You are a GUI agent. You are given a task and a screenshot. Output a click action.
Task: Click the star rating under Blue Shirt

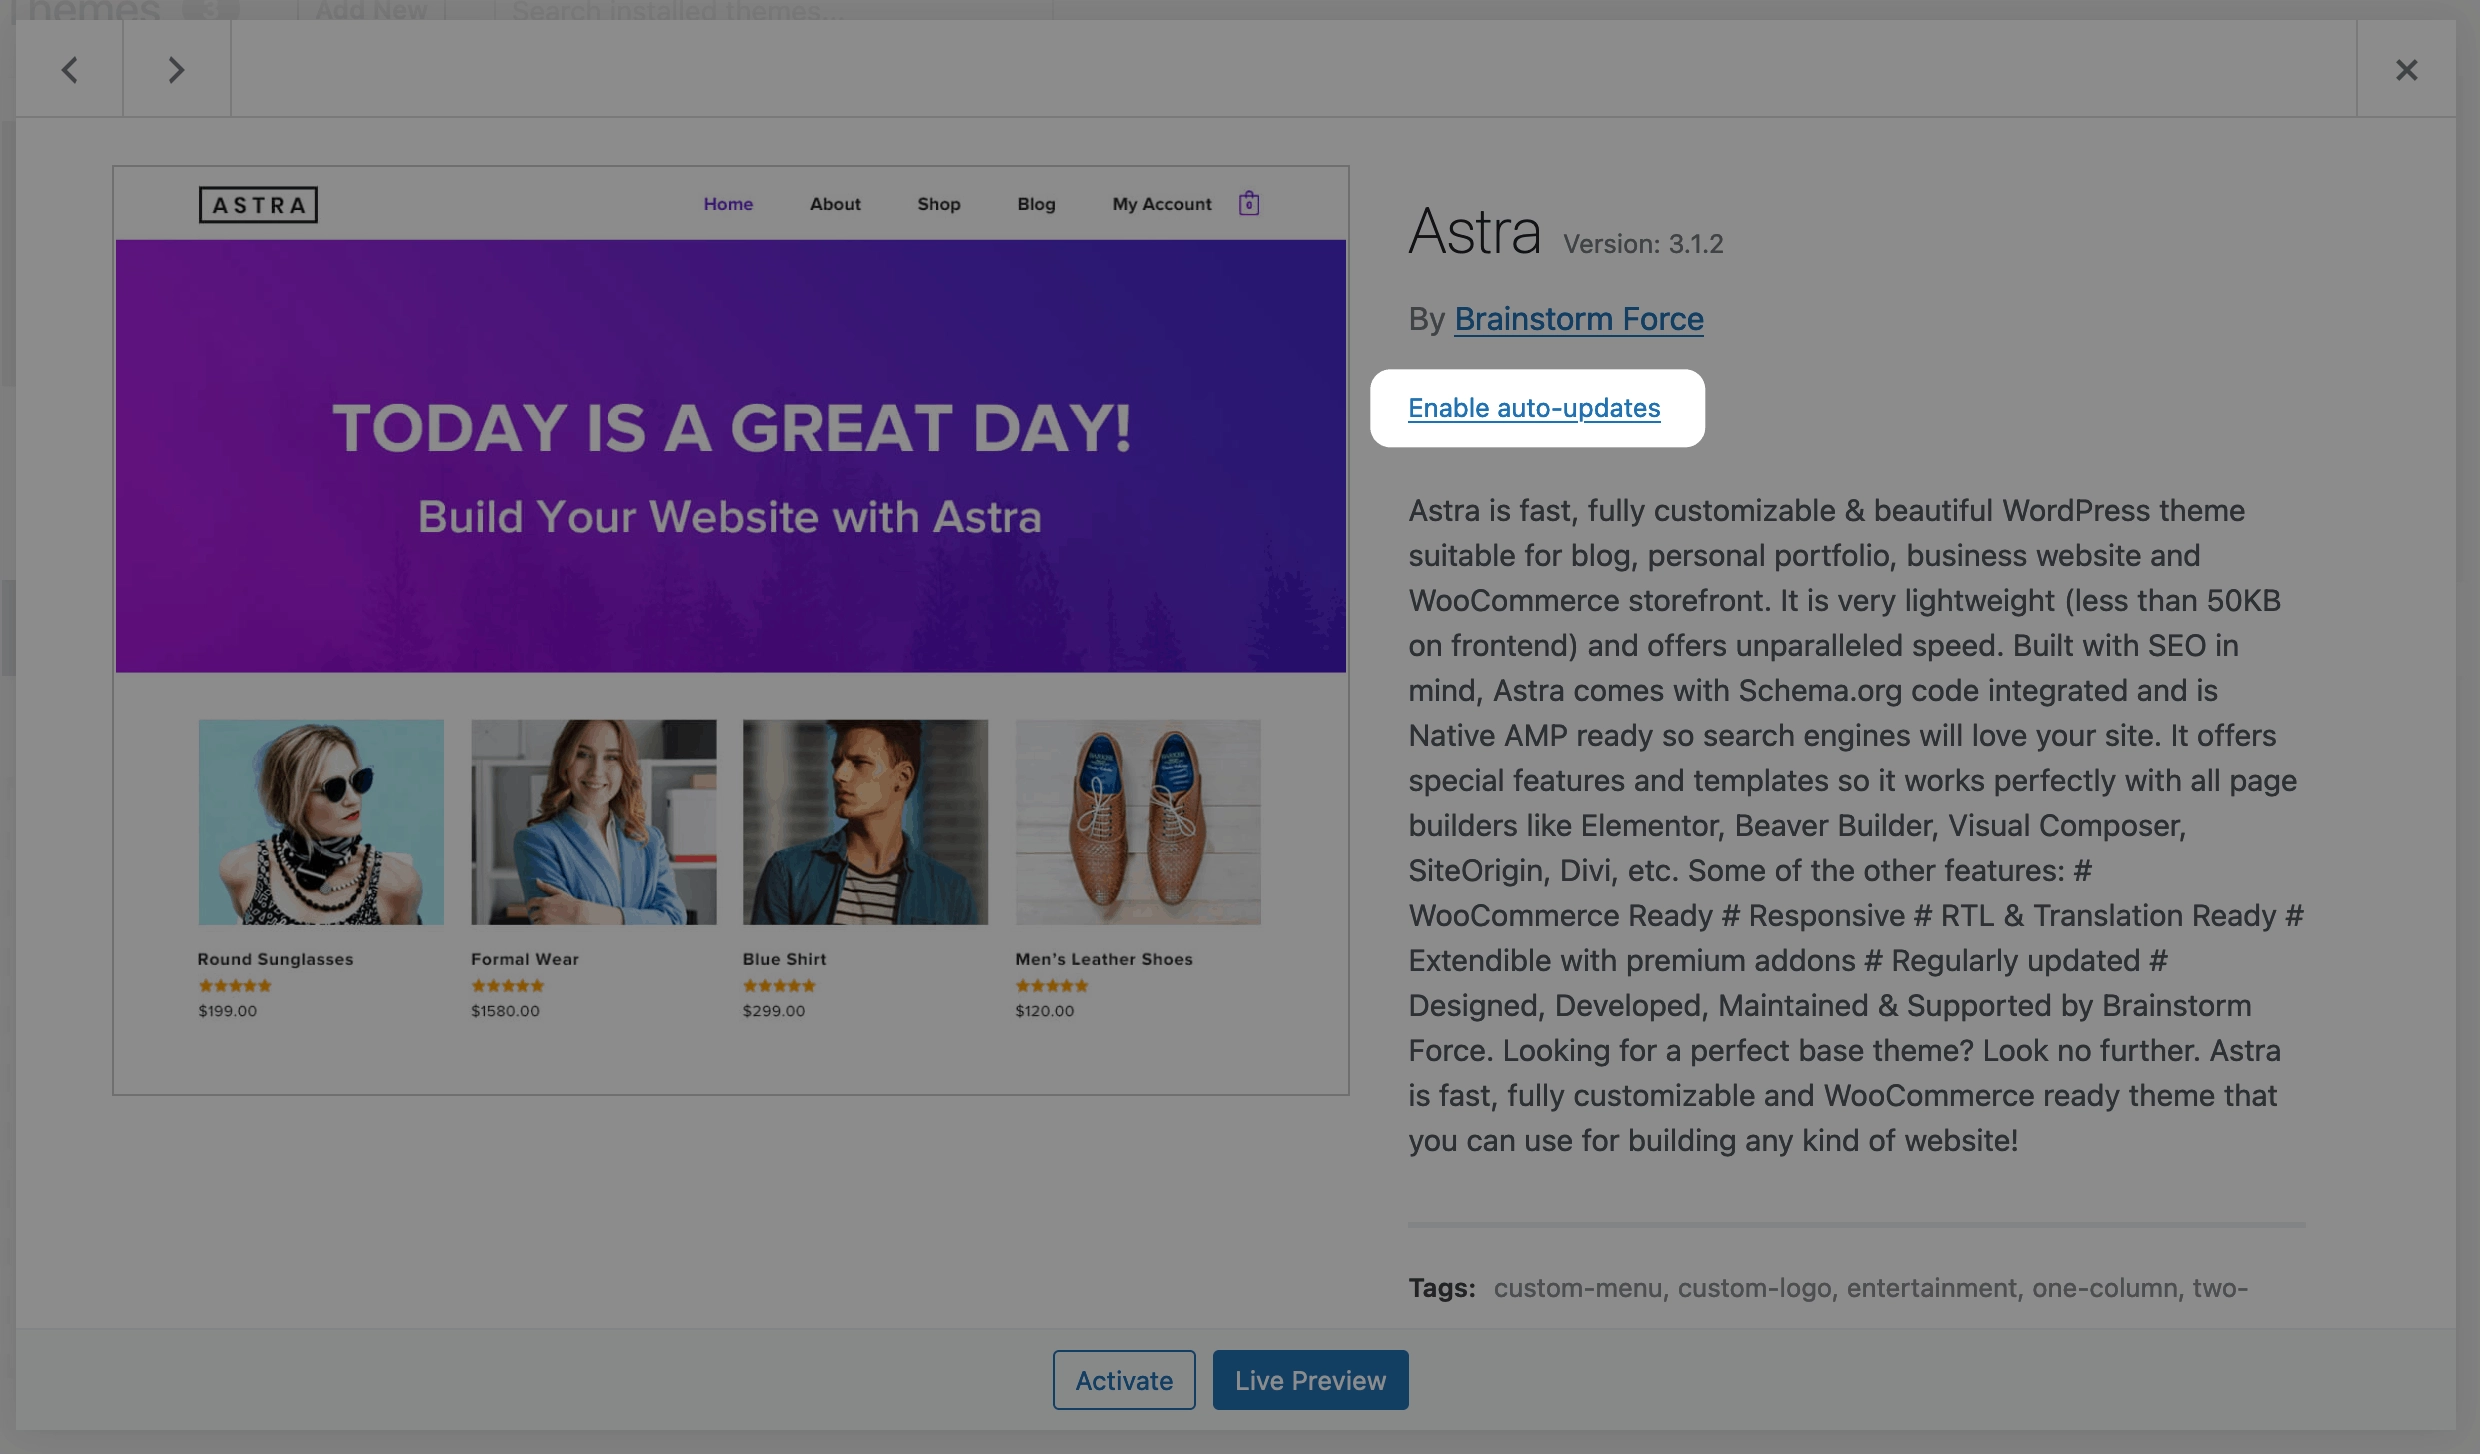780,985
